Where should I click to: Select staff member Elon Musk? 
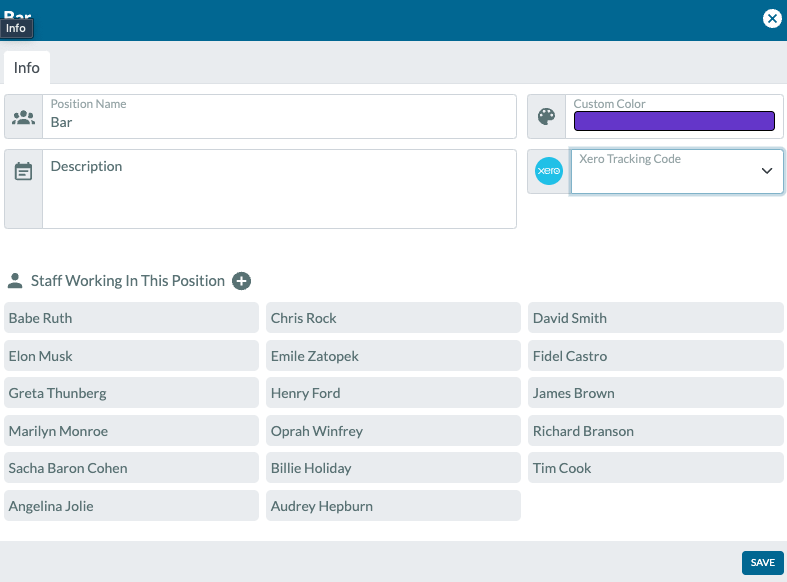tap(132, 356)
